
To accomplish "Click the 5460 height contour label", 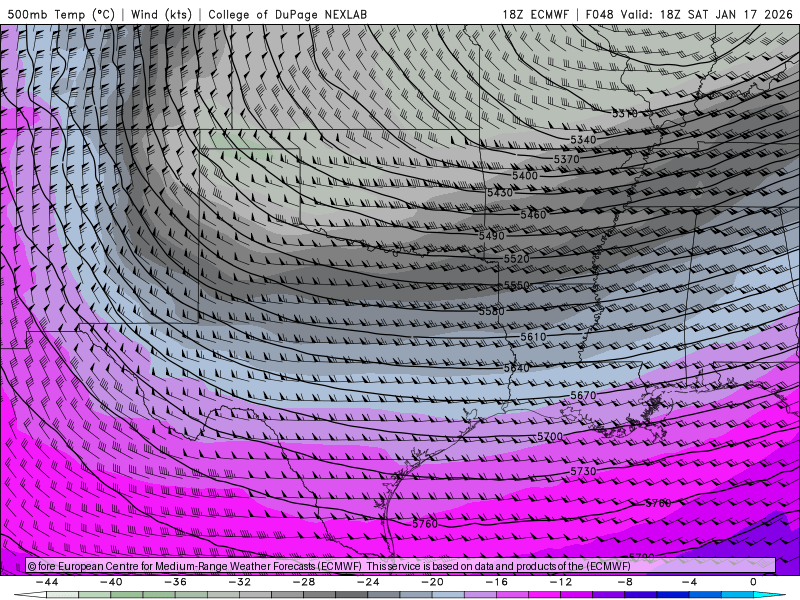I will pyautogui.click(x=533, y=215).
